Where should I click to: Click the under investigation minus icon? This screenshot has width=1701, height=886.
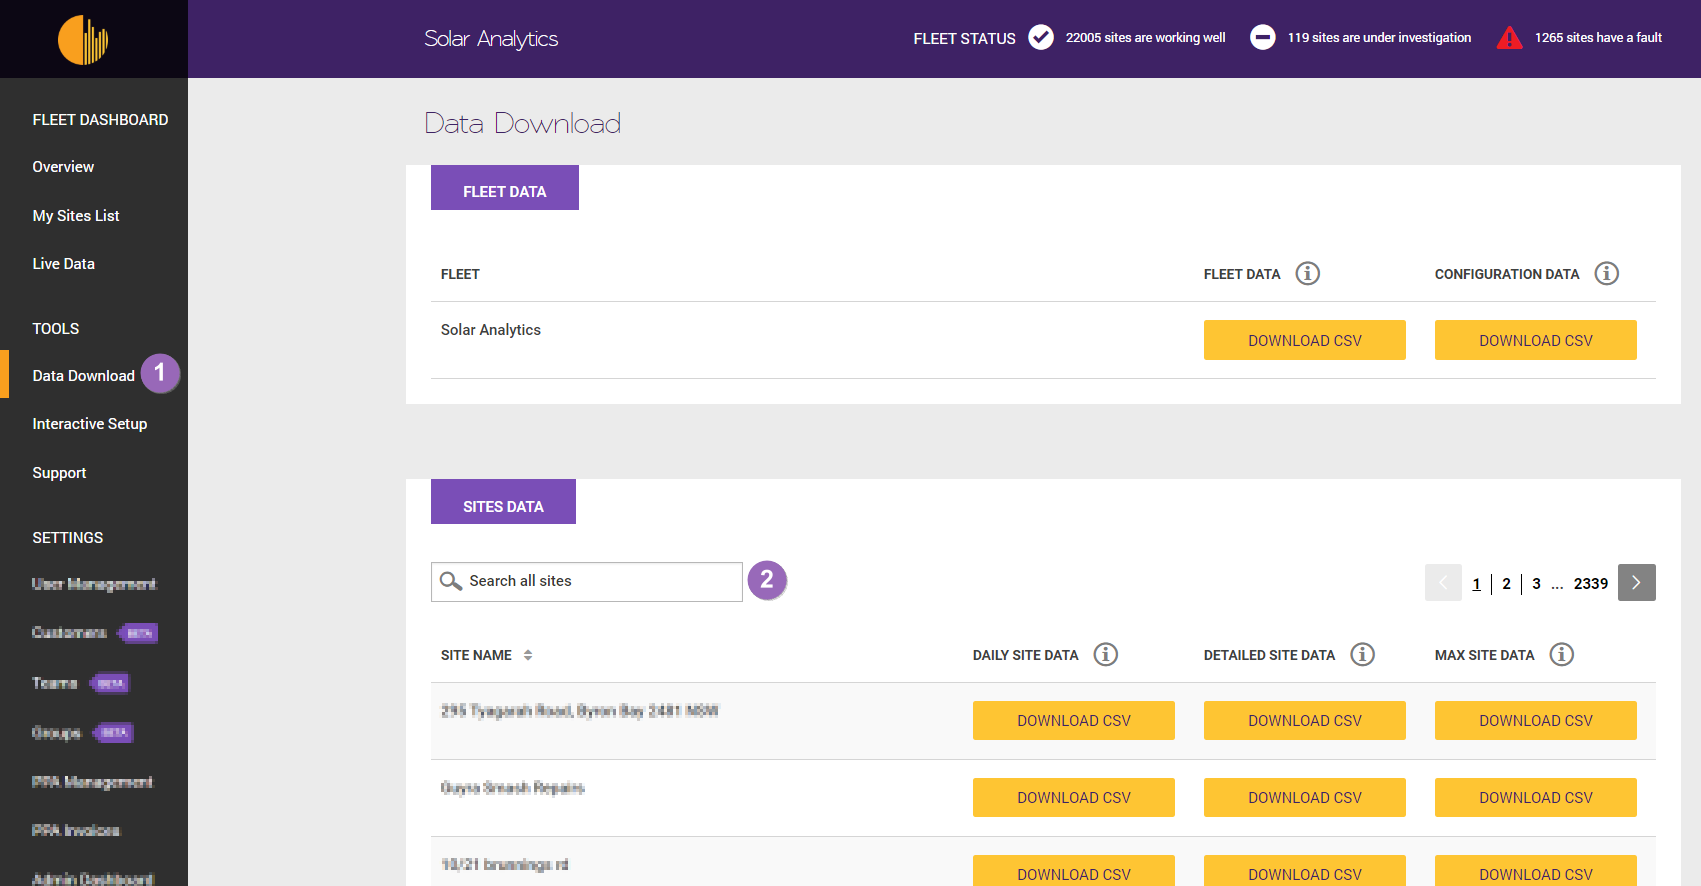[x=1263, y=38]
